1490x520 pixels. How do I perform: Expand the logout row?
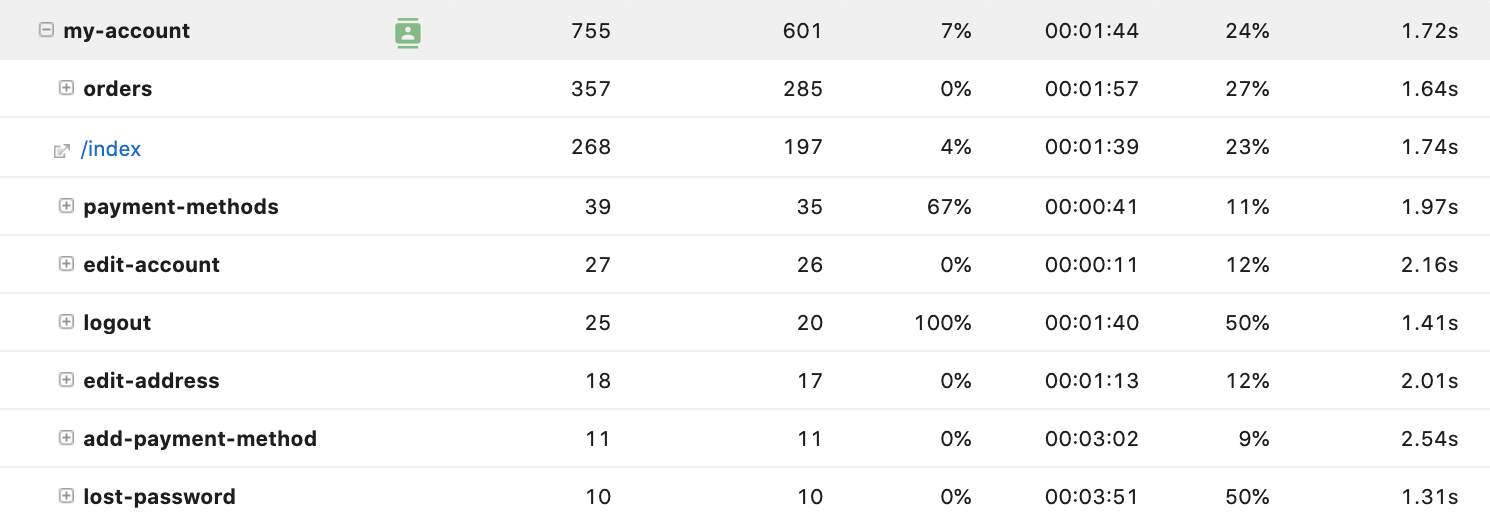[66, 322]
